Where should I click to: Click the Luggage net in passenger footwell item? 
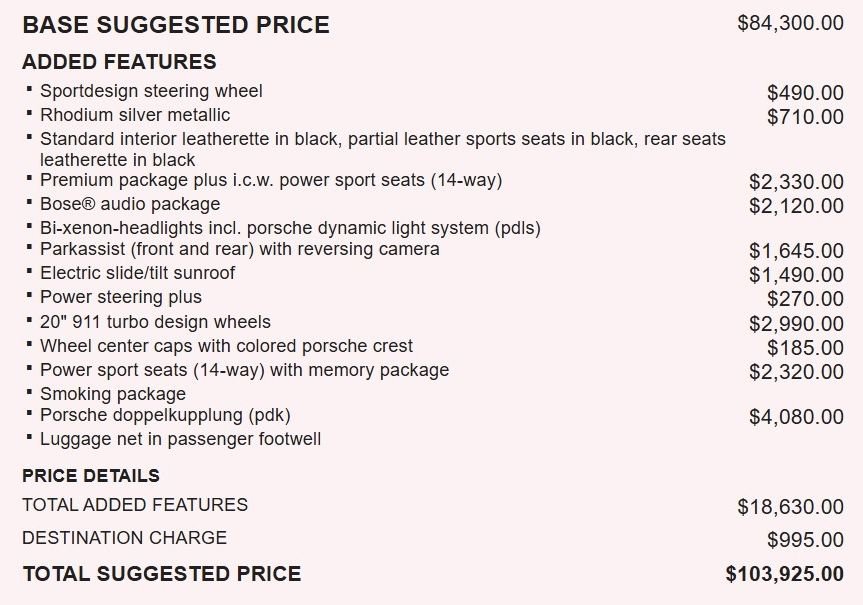point(181,439)
